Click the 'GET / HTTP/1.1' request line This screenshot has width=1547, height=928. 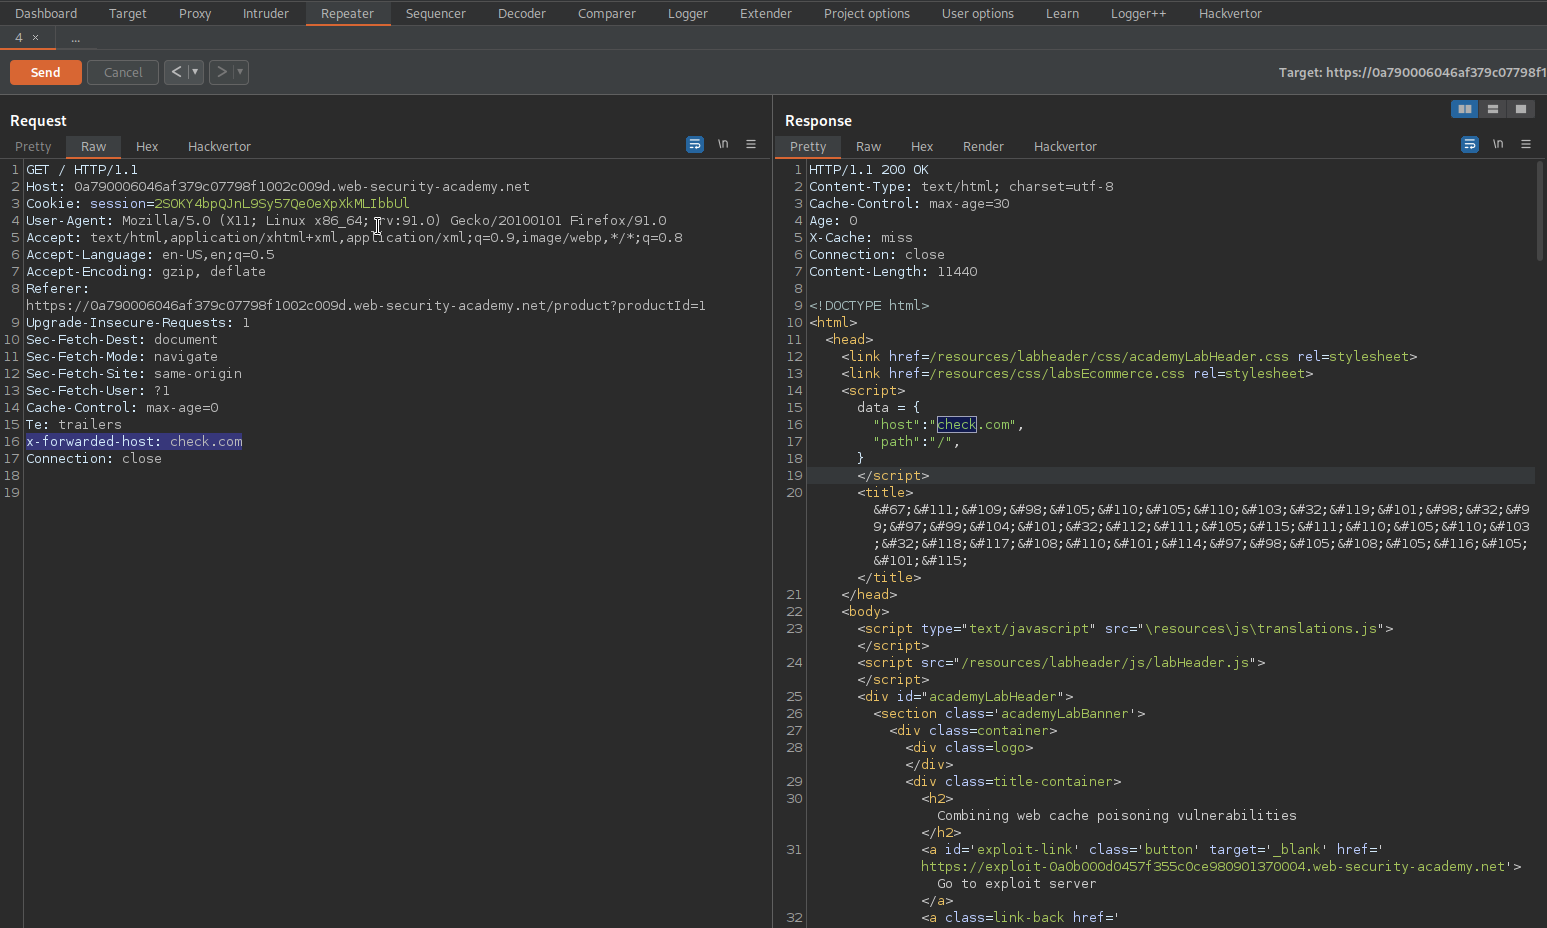82,170
